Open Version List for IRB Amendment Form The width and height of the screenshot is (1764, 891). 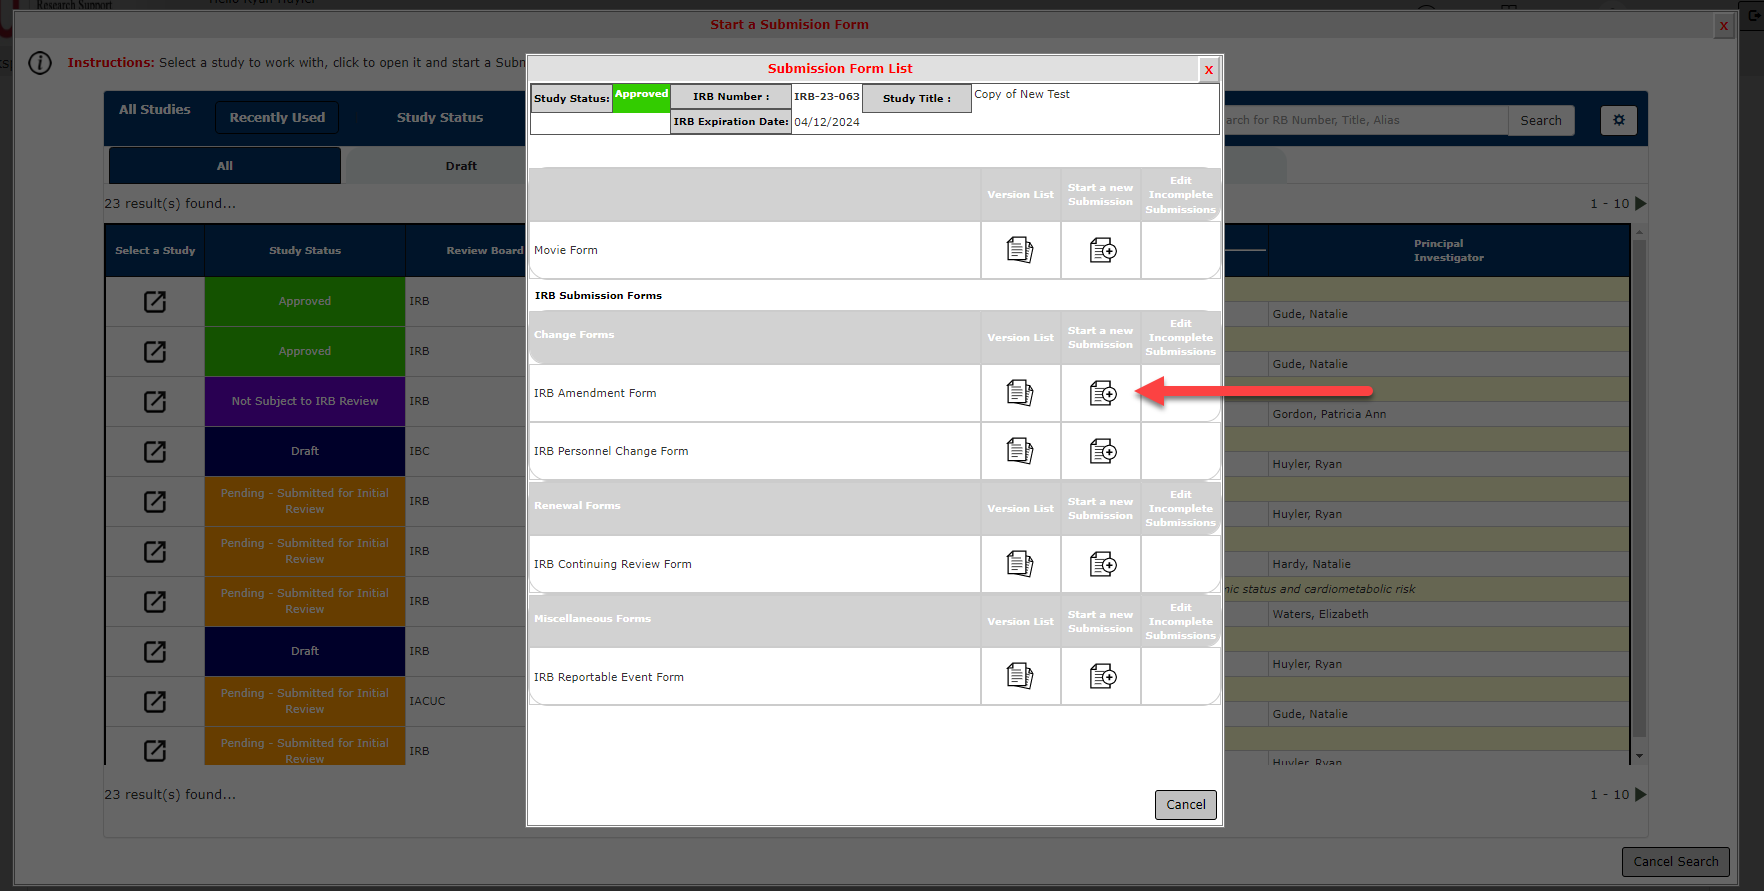[1020, 393]
